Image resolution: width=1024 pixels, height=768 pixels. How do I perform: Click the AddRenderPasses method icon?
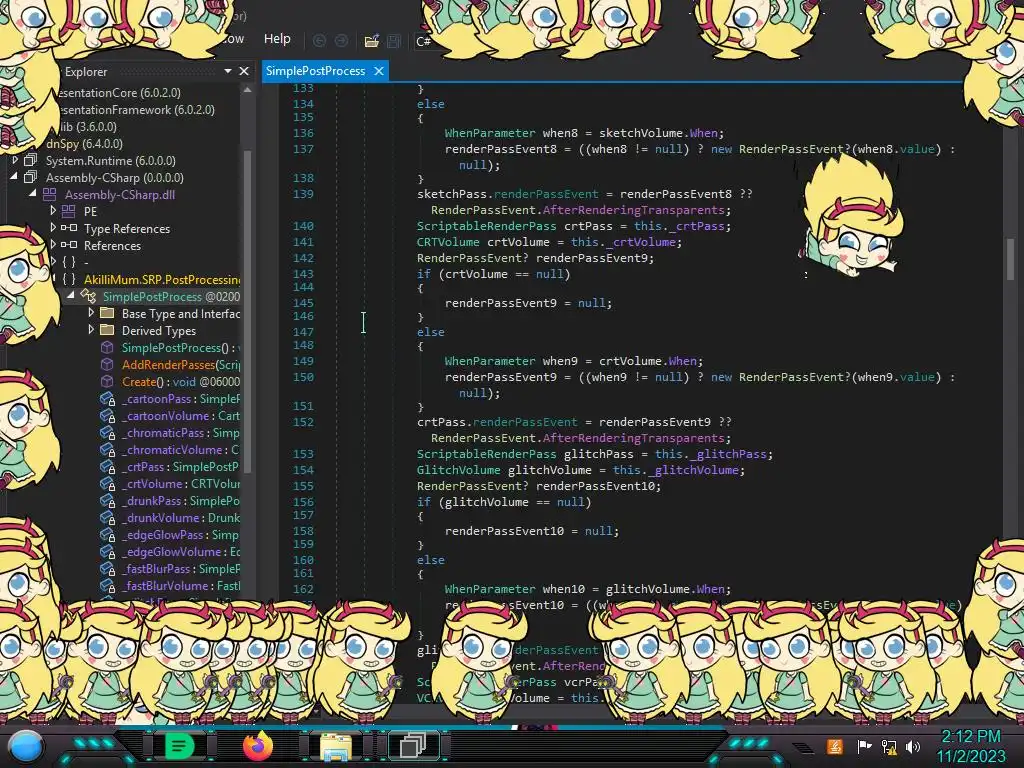click(107, 364)
